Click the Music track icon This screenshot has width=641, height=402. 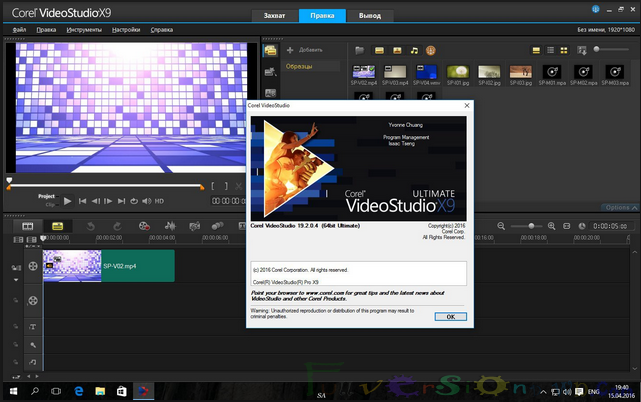point(33,362)
